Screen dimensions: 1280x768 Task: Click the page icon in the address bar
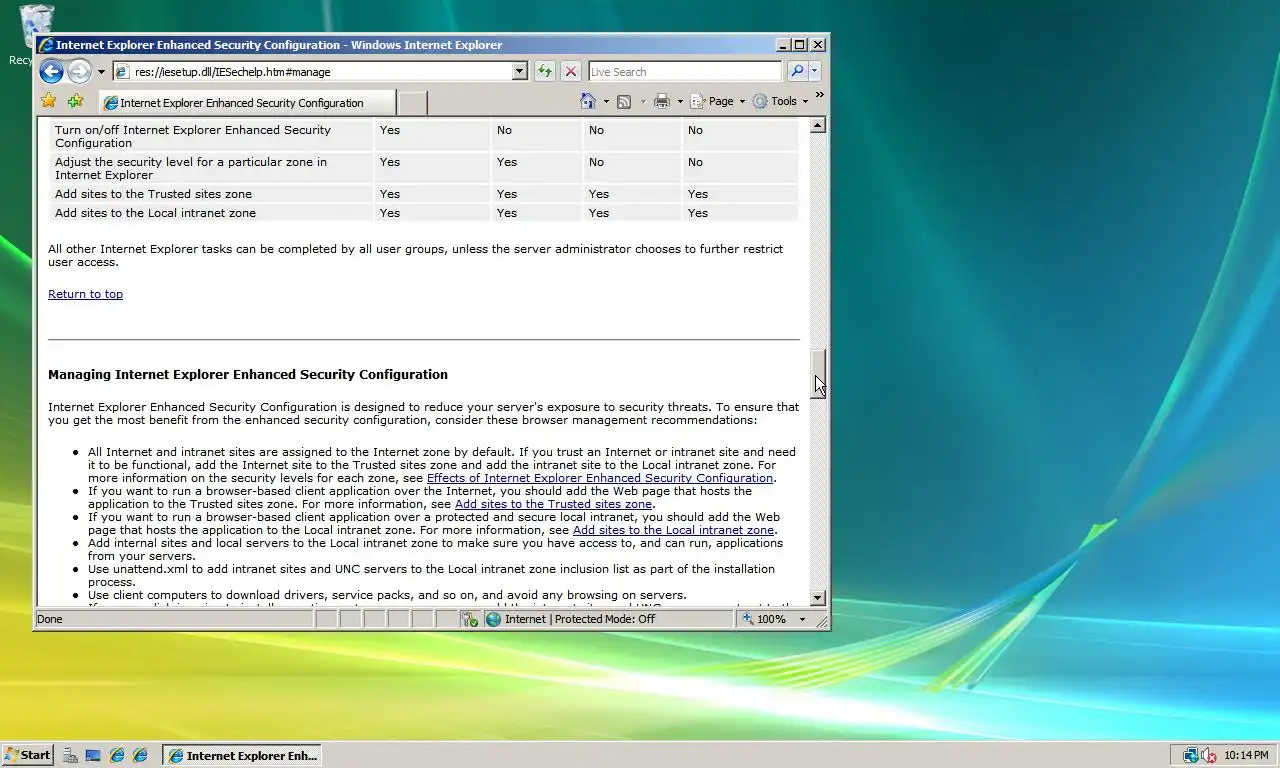point(122,71)
